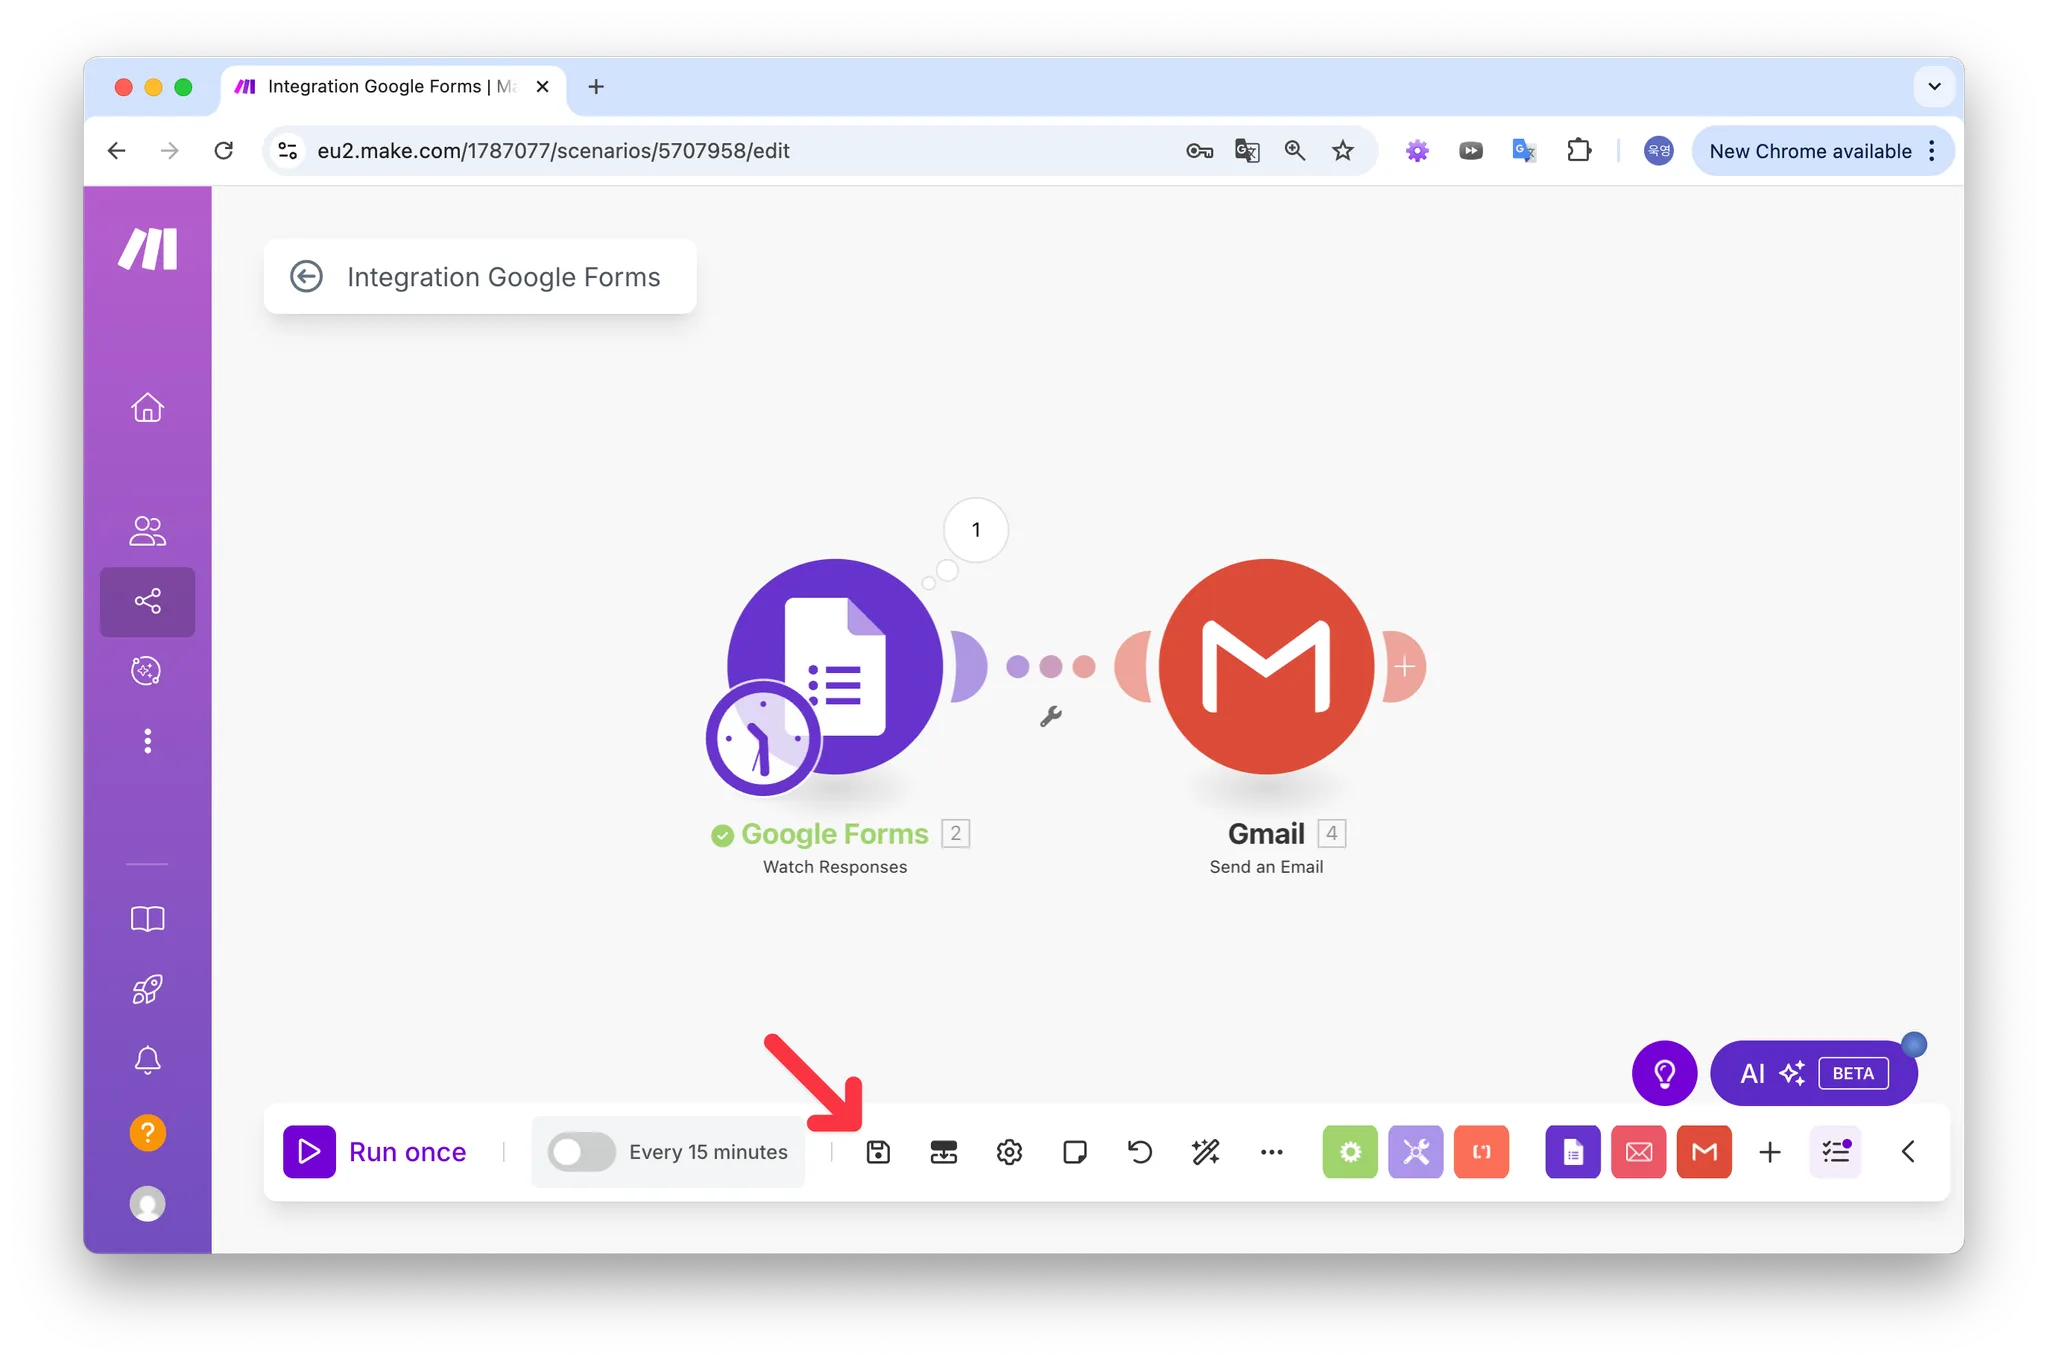The height and width of the screenshot is (1364, 2048).
Task: Open the AI agents sidebar icon
Action: pos(147,671)
